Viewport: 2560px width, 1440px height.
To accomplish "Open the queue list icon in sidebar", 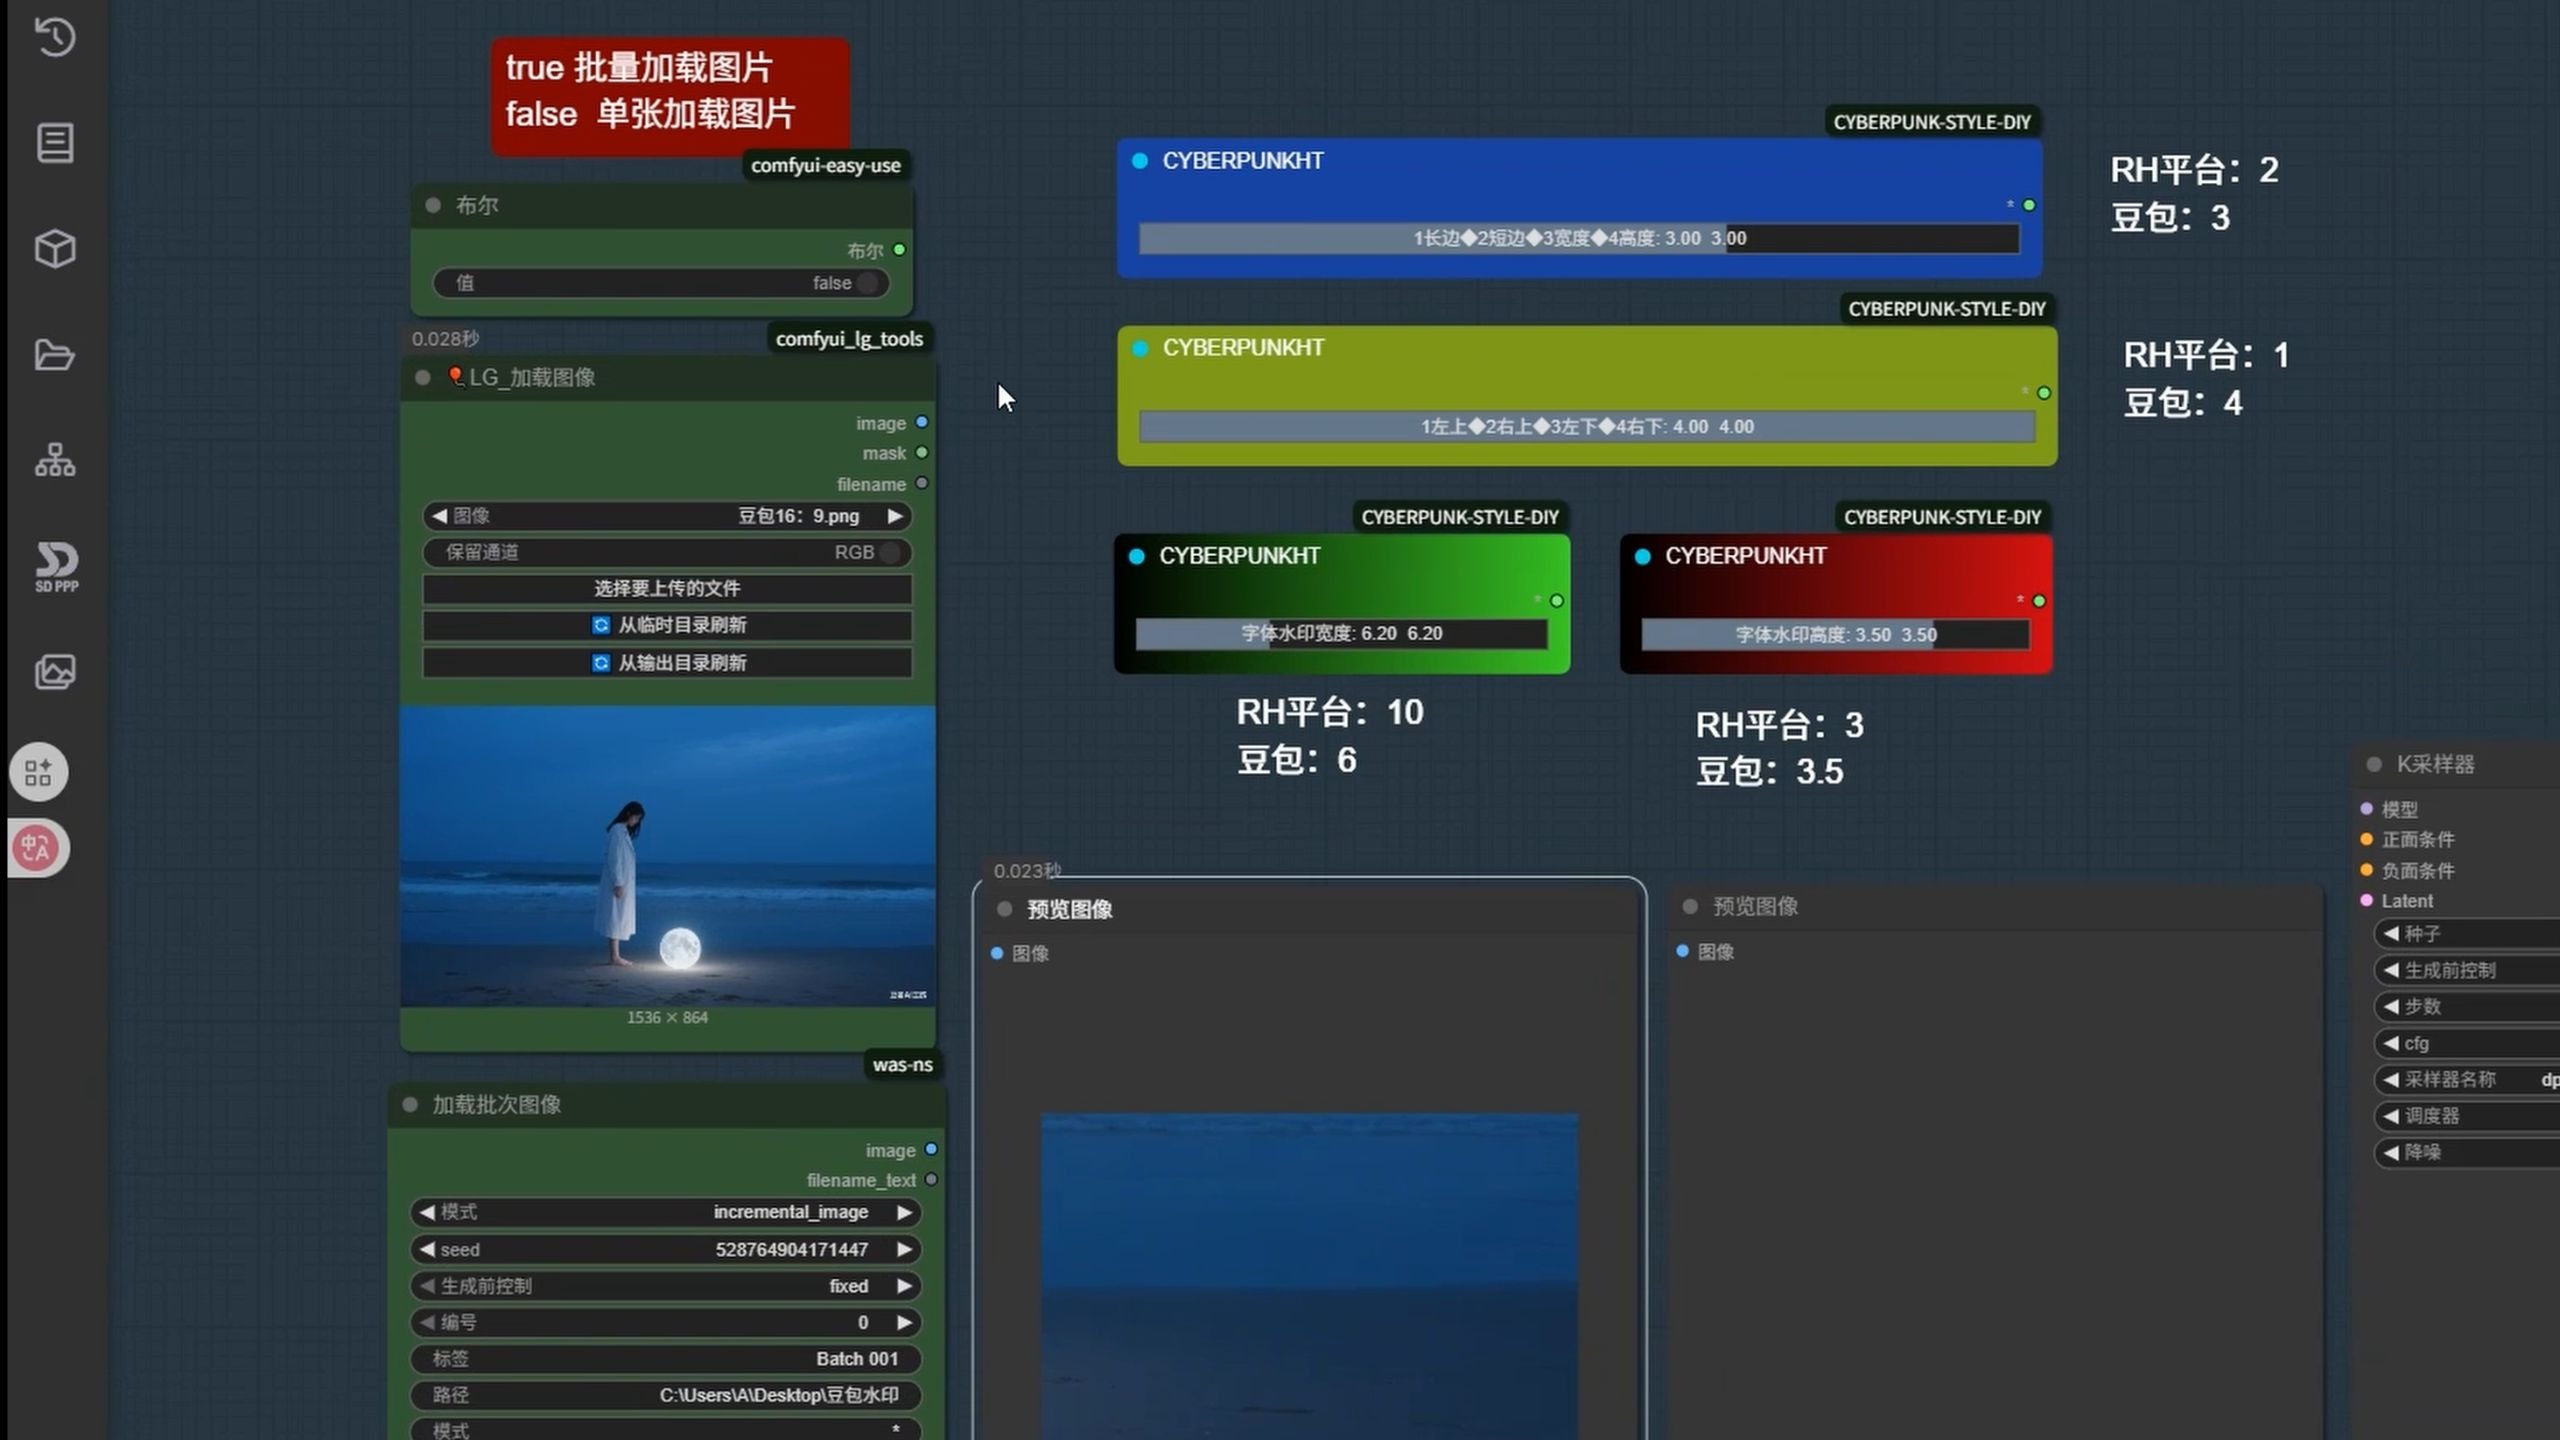I will pyautogui.click(x=55, y=143).
